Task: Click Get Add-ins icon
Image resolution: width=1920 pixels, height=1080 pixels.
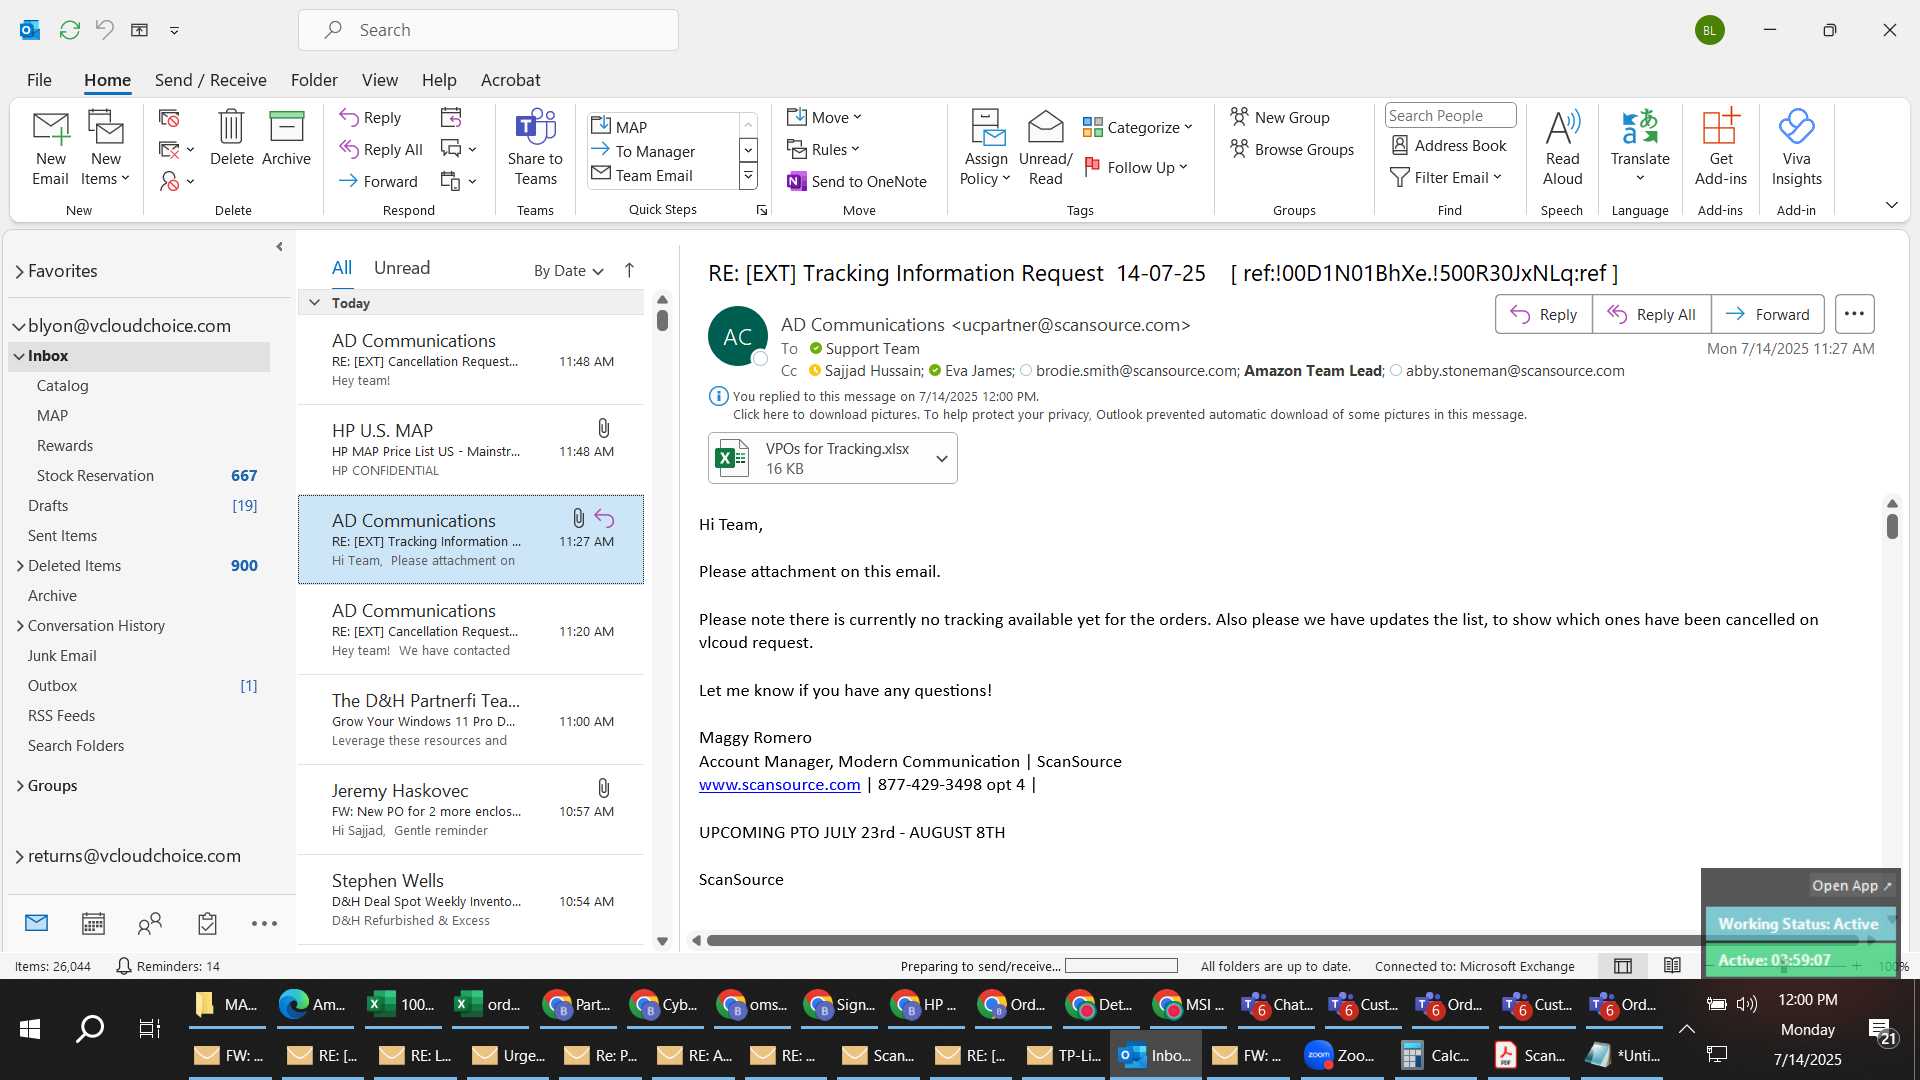Action: [x=1720, y=148]
